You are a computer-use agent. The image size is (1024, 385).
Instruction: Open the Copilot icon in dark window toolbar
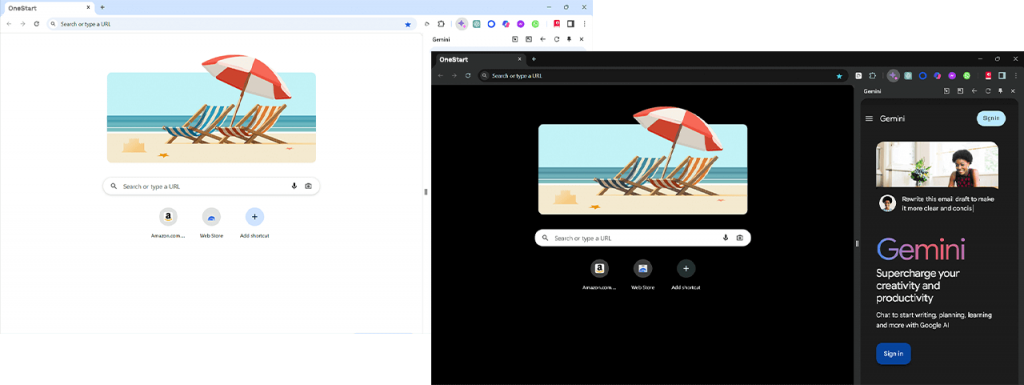(x=938, y=76)
